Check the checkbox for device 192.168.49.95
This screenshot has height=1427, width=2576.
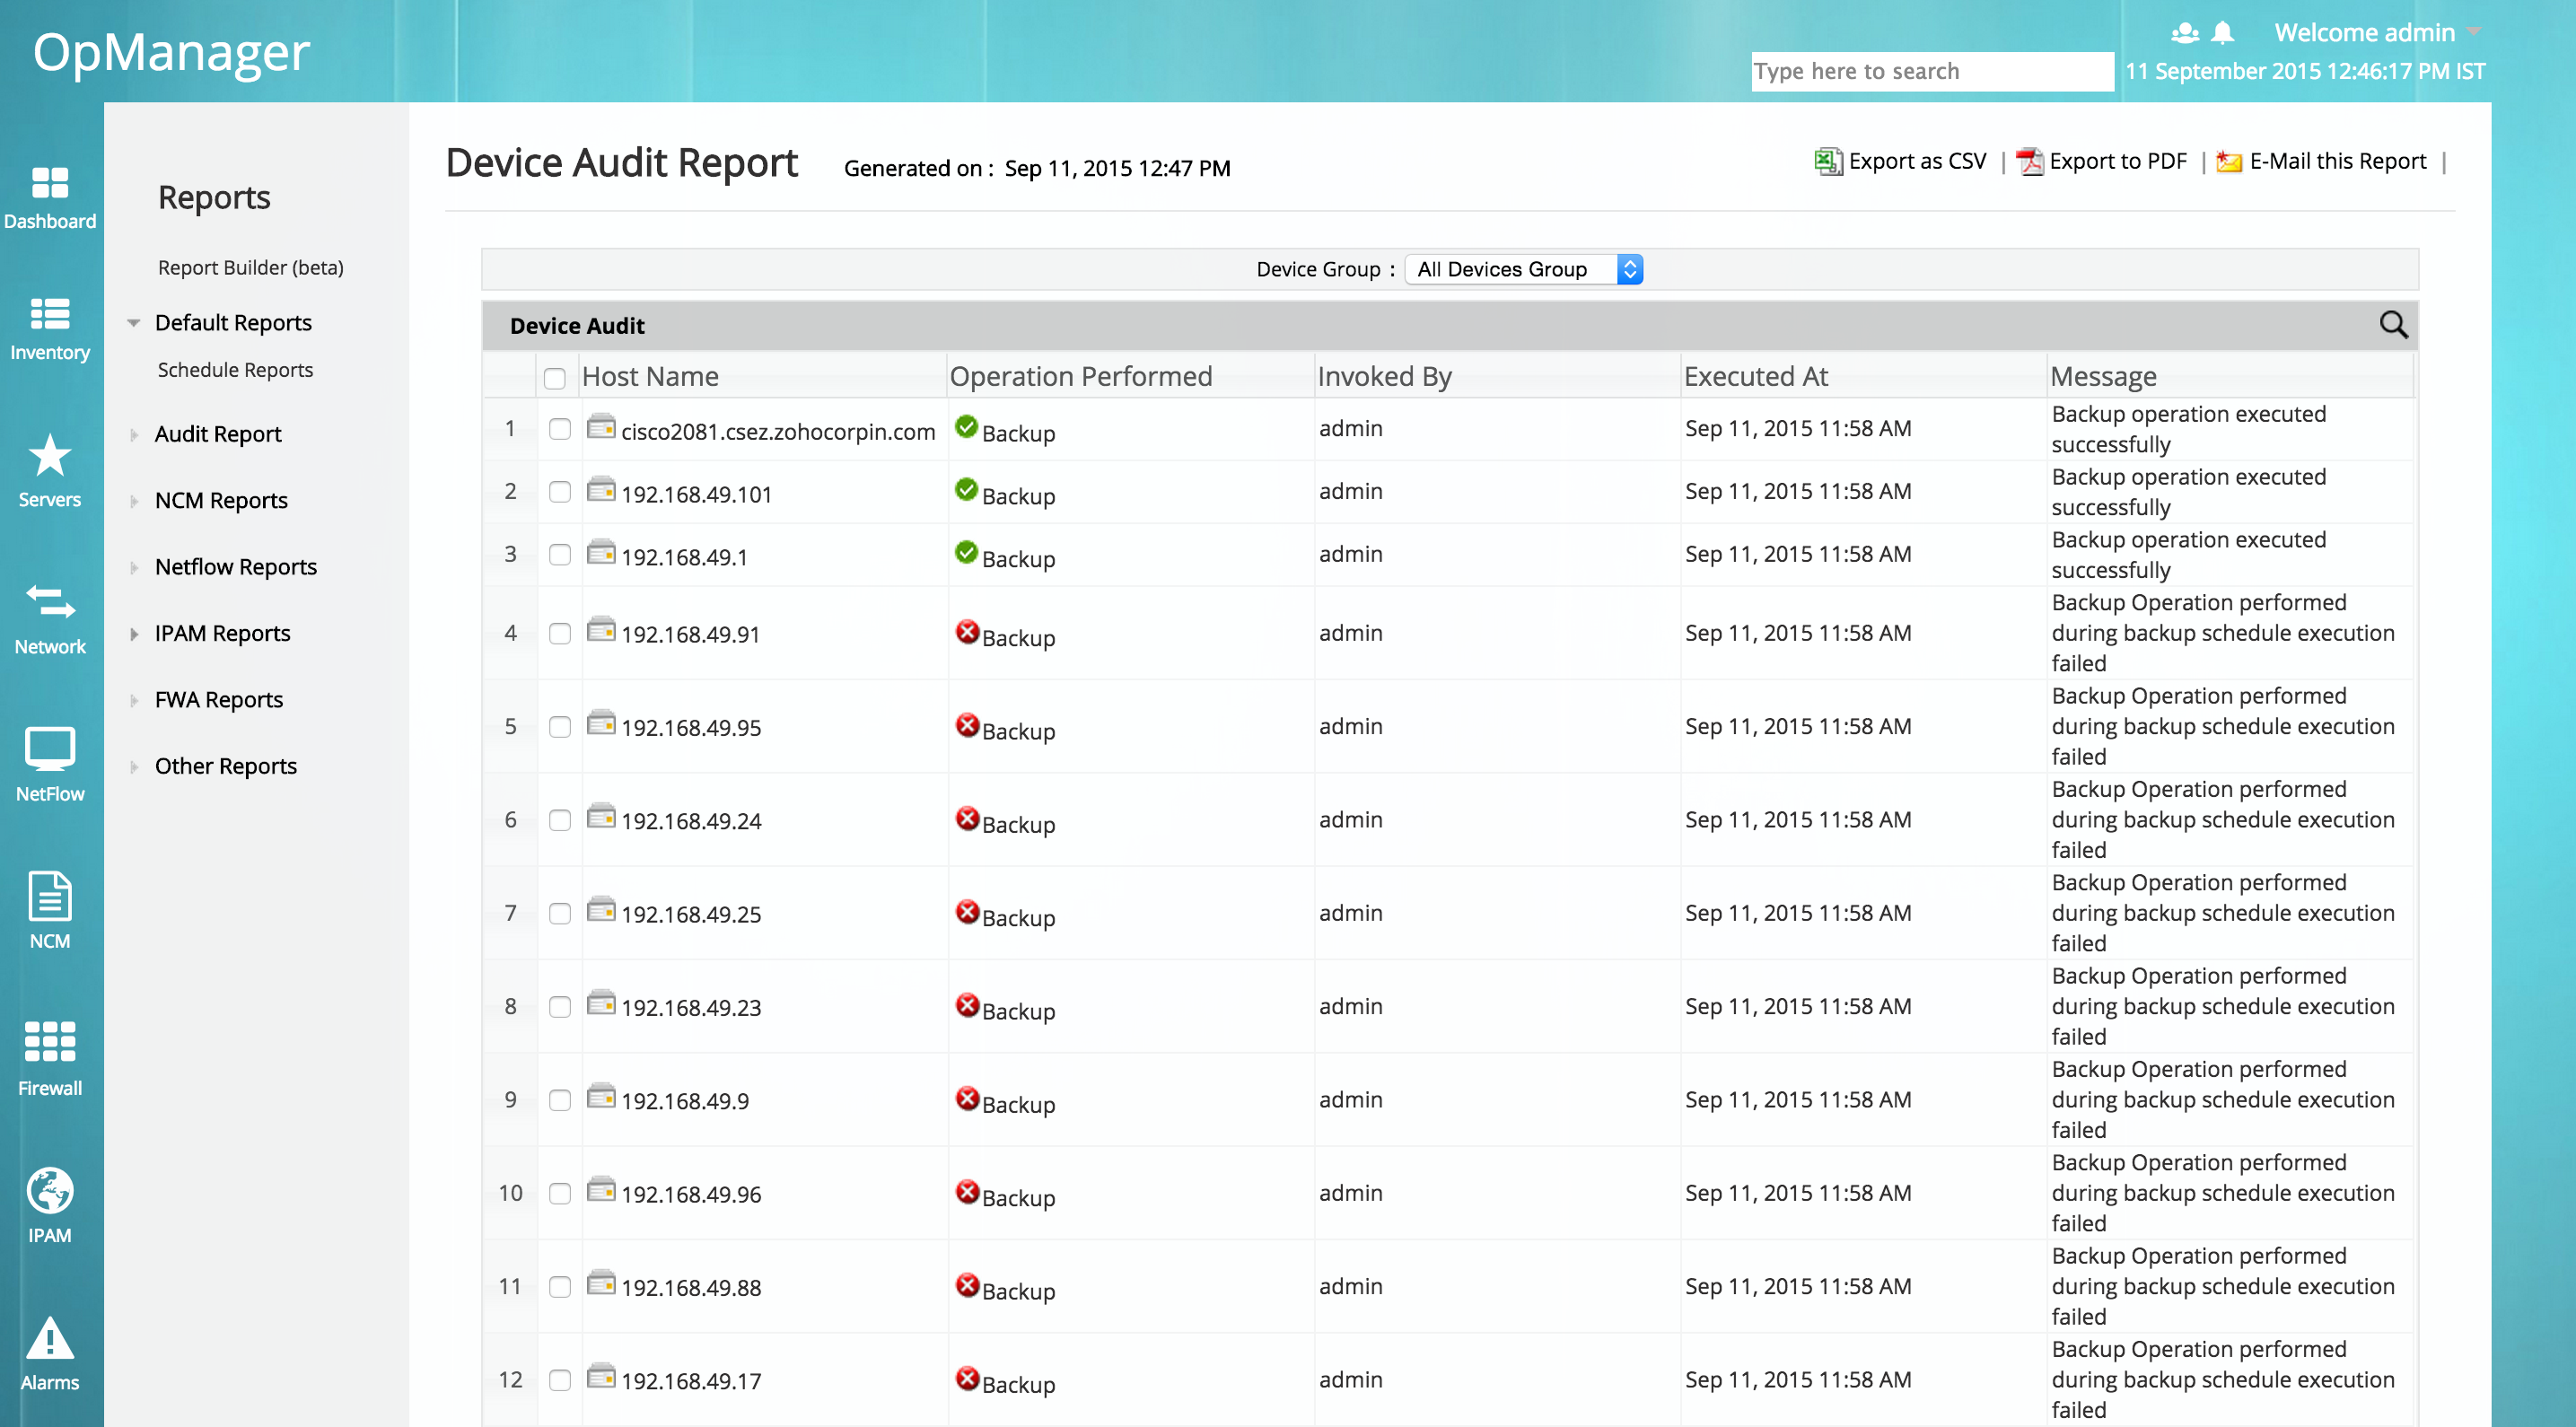click(559, 728)
